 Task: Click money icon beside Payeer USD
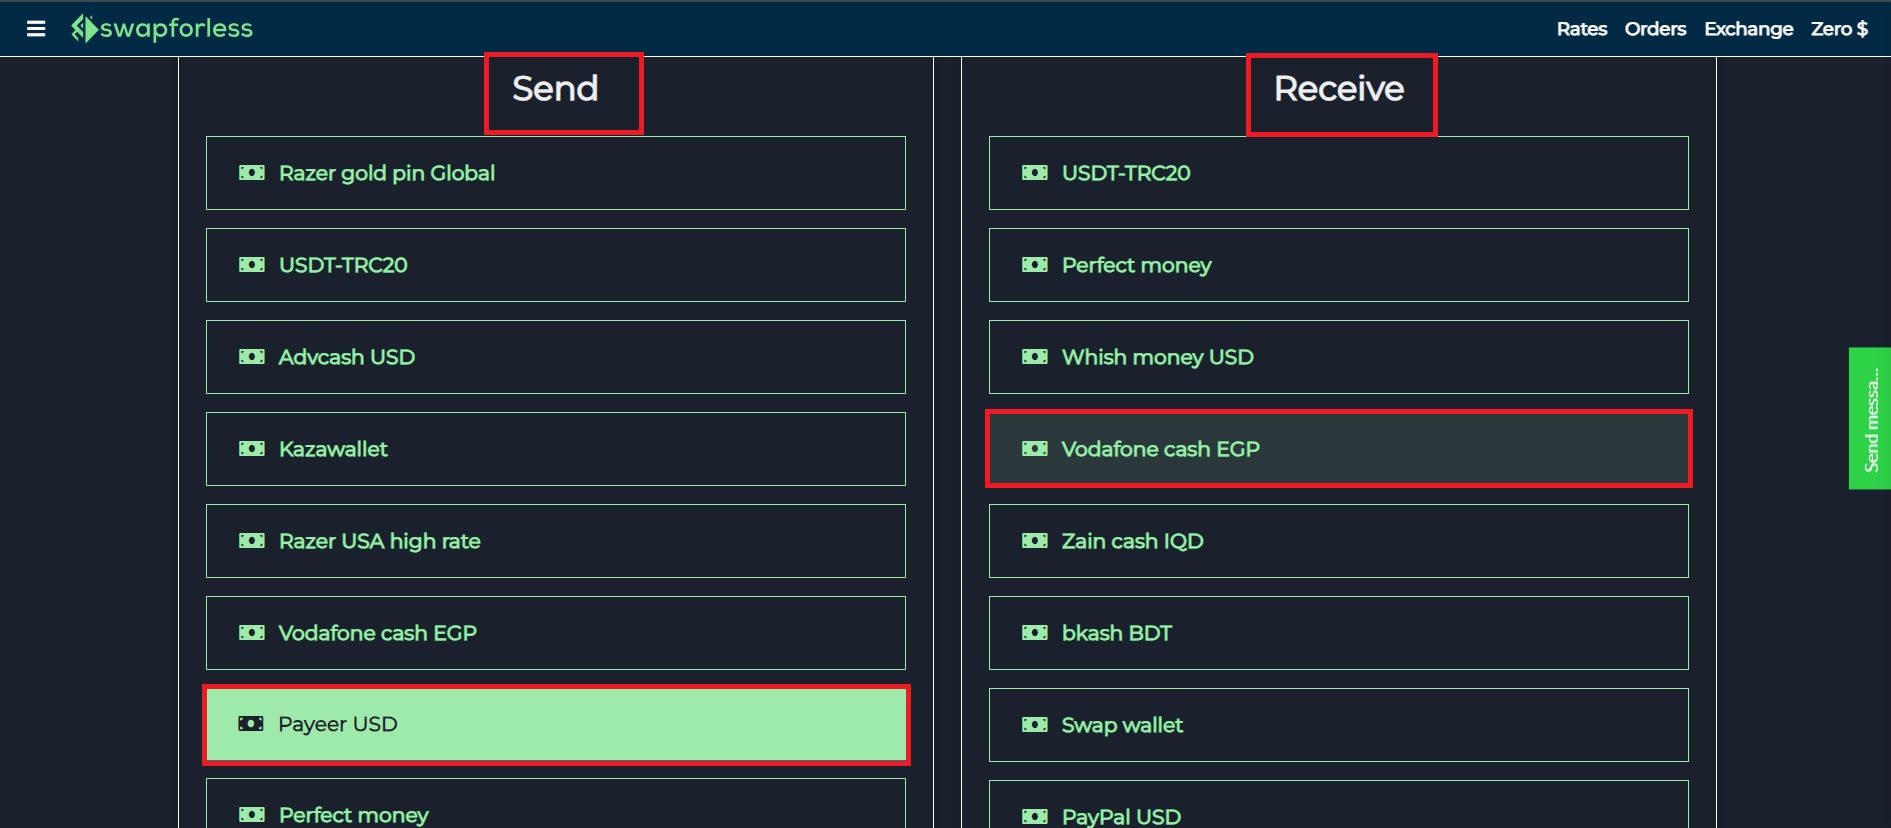click(251, 724)
